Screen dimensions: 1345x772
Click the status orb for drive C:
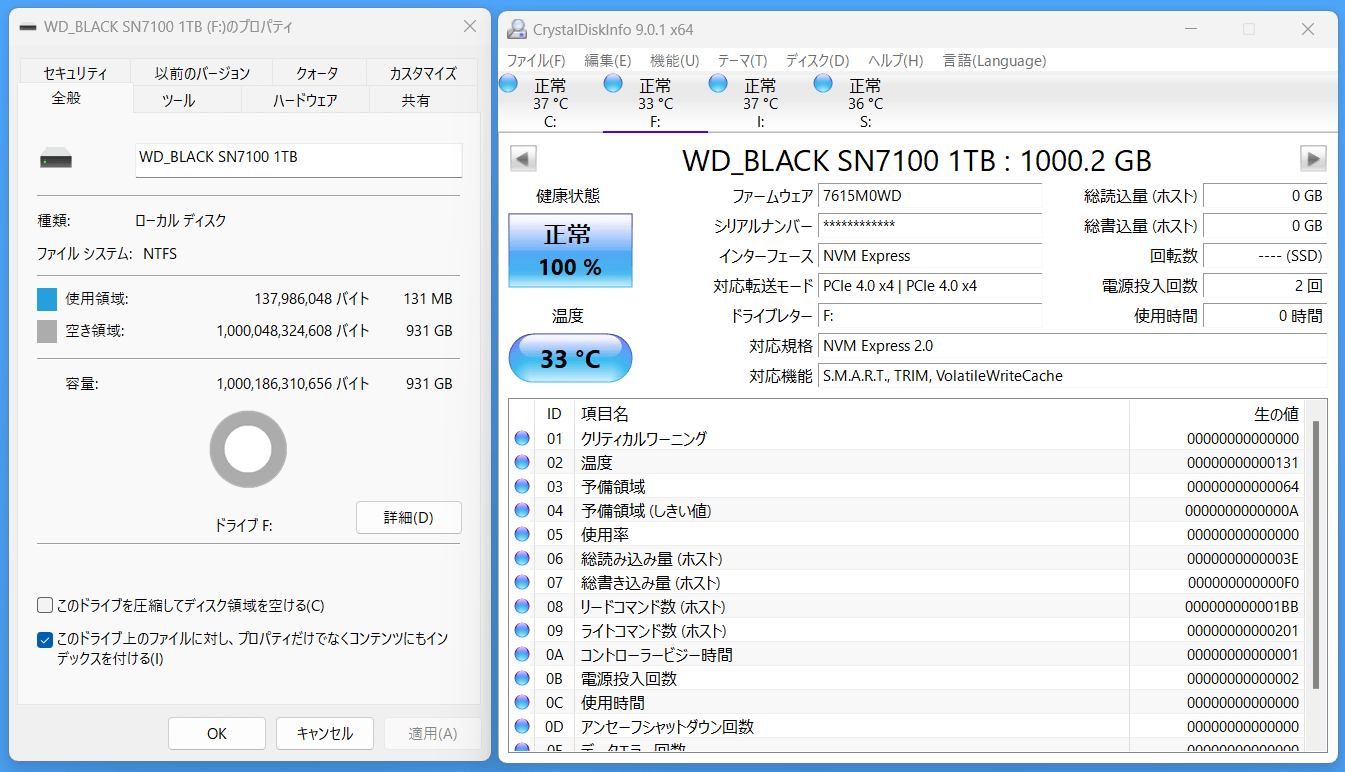[509, 83]
